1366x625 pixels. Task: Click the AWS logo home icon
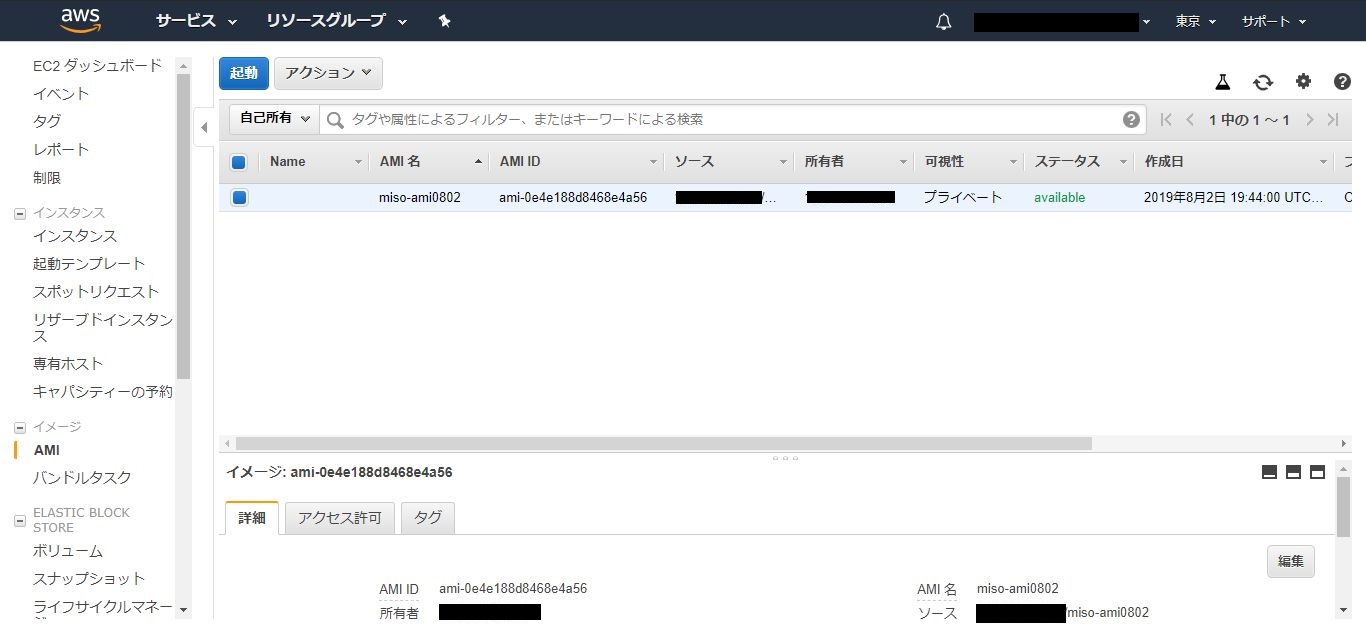(80, 20)
